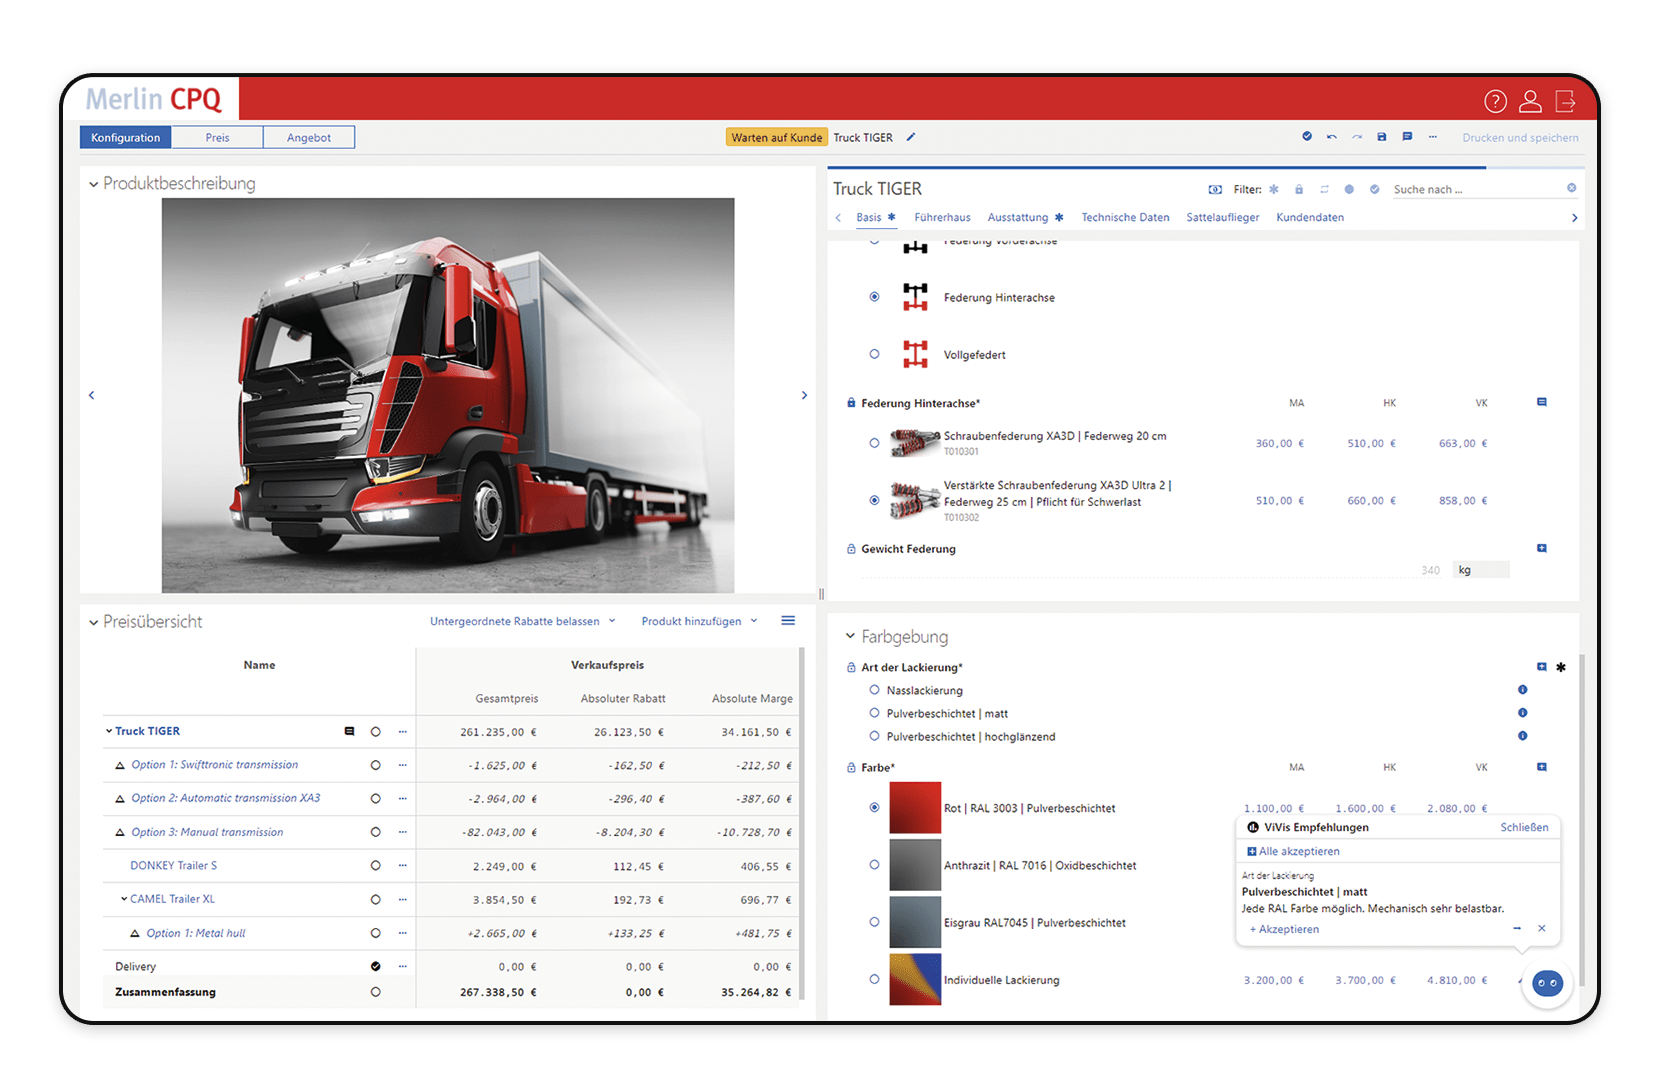This screenshot has height=1090, width=1659.
Task: Open the more options ellipsis in top toolbar
Action: pos(1433,137)
